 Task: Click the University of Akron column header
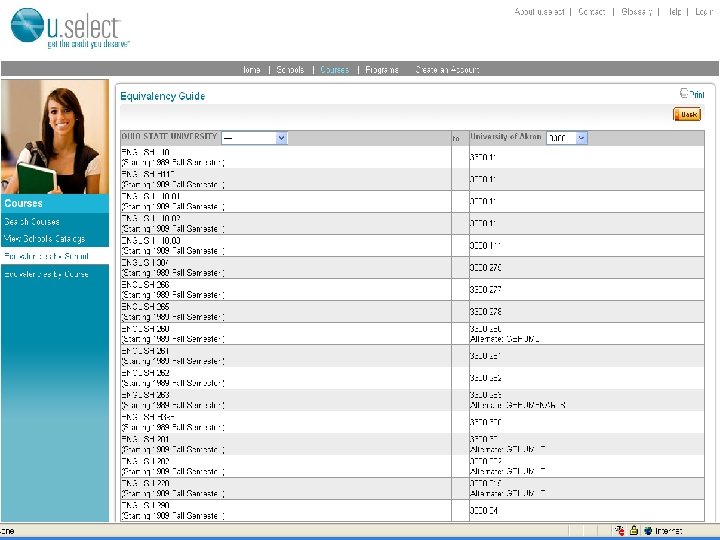click(x=506, y=136)
